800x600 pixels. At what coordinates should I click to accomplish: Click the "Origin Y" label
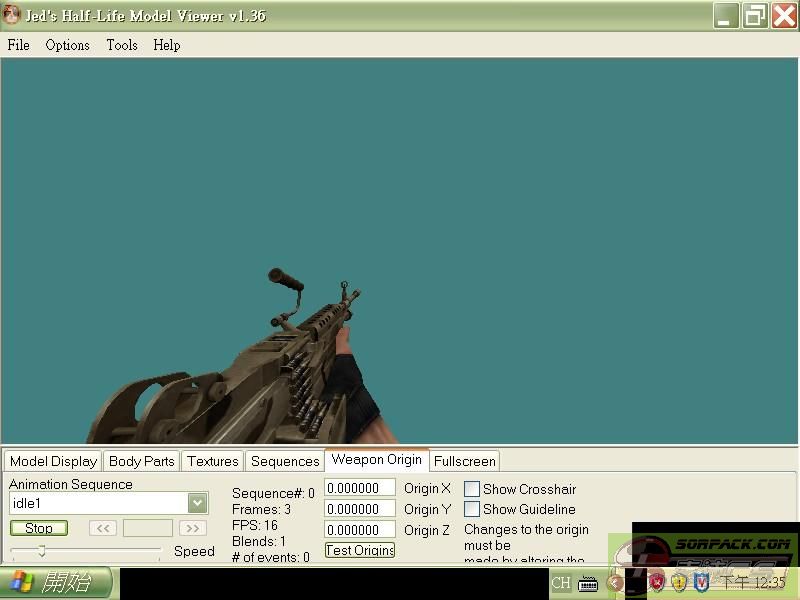427,509
